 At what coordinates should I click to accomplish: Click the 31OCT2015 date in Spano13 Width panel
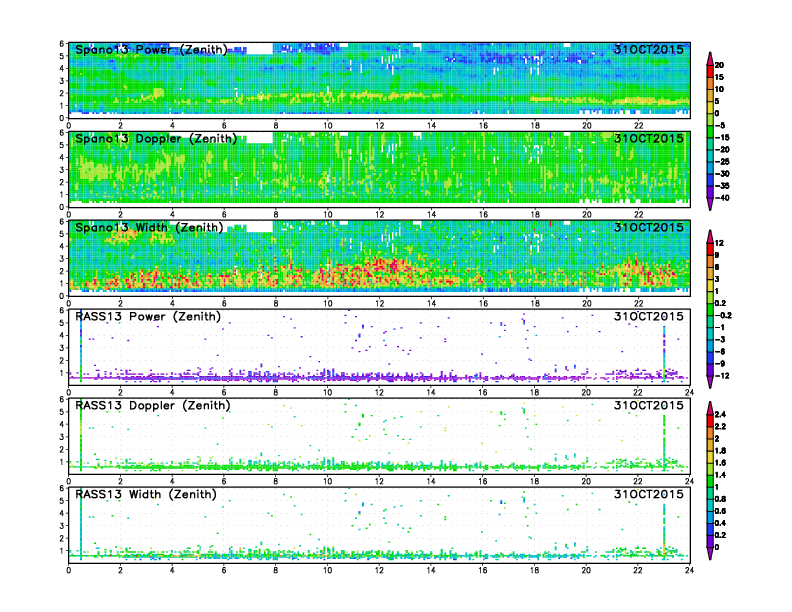click(x=649, y=227)
